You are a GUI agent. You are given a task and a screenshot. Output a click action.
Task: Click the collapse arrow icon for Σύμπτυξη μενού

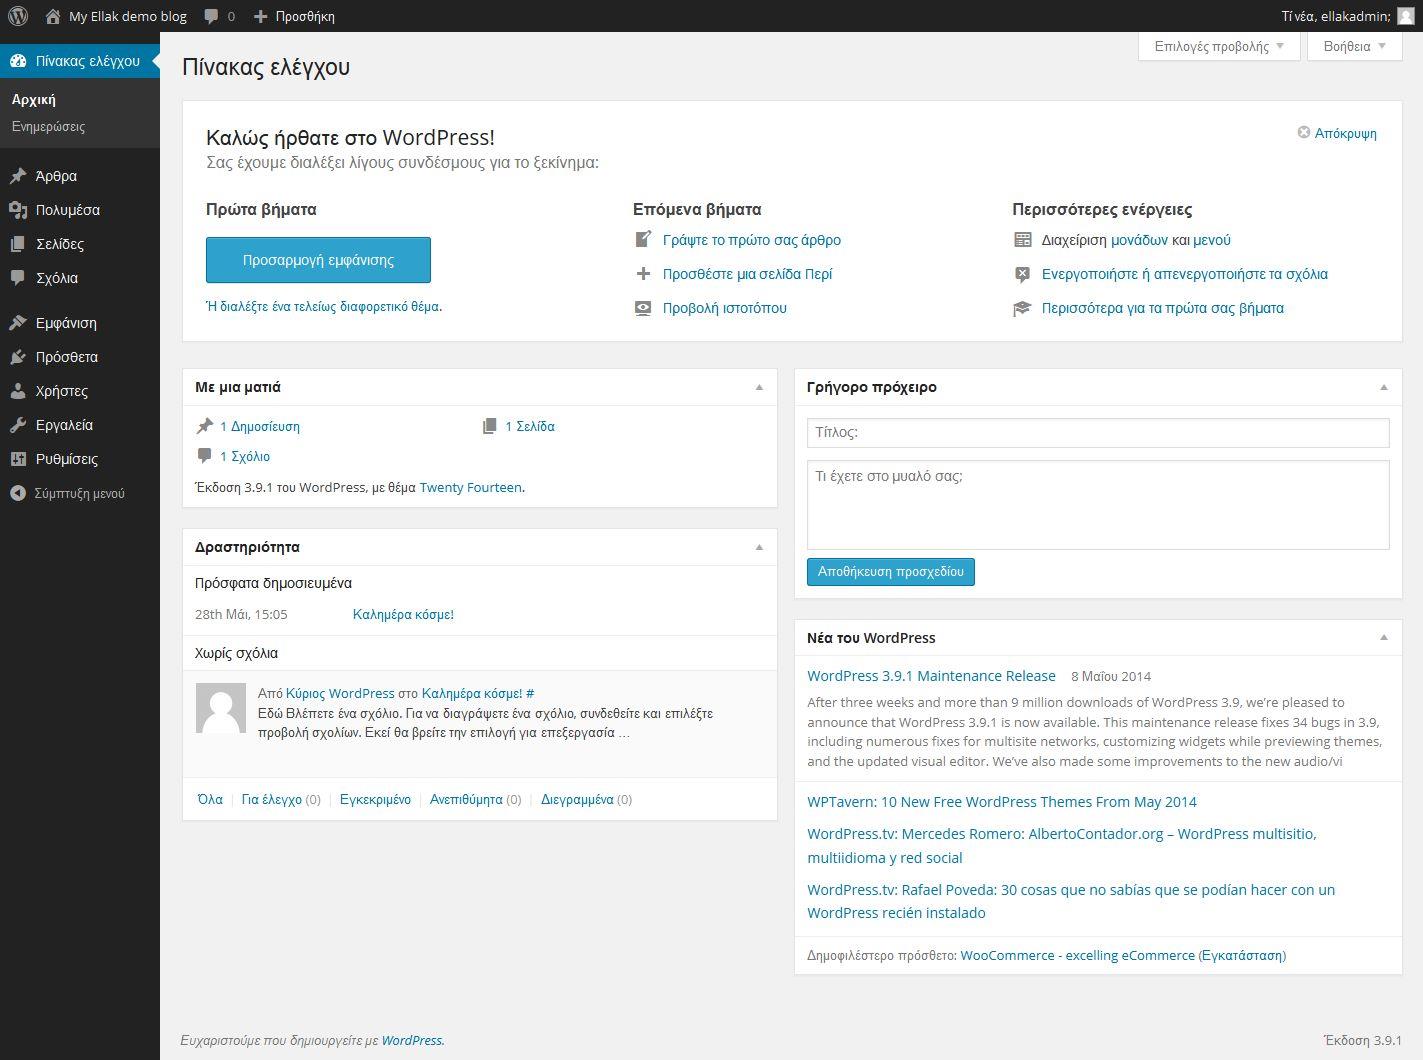pos(18,493)
